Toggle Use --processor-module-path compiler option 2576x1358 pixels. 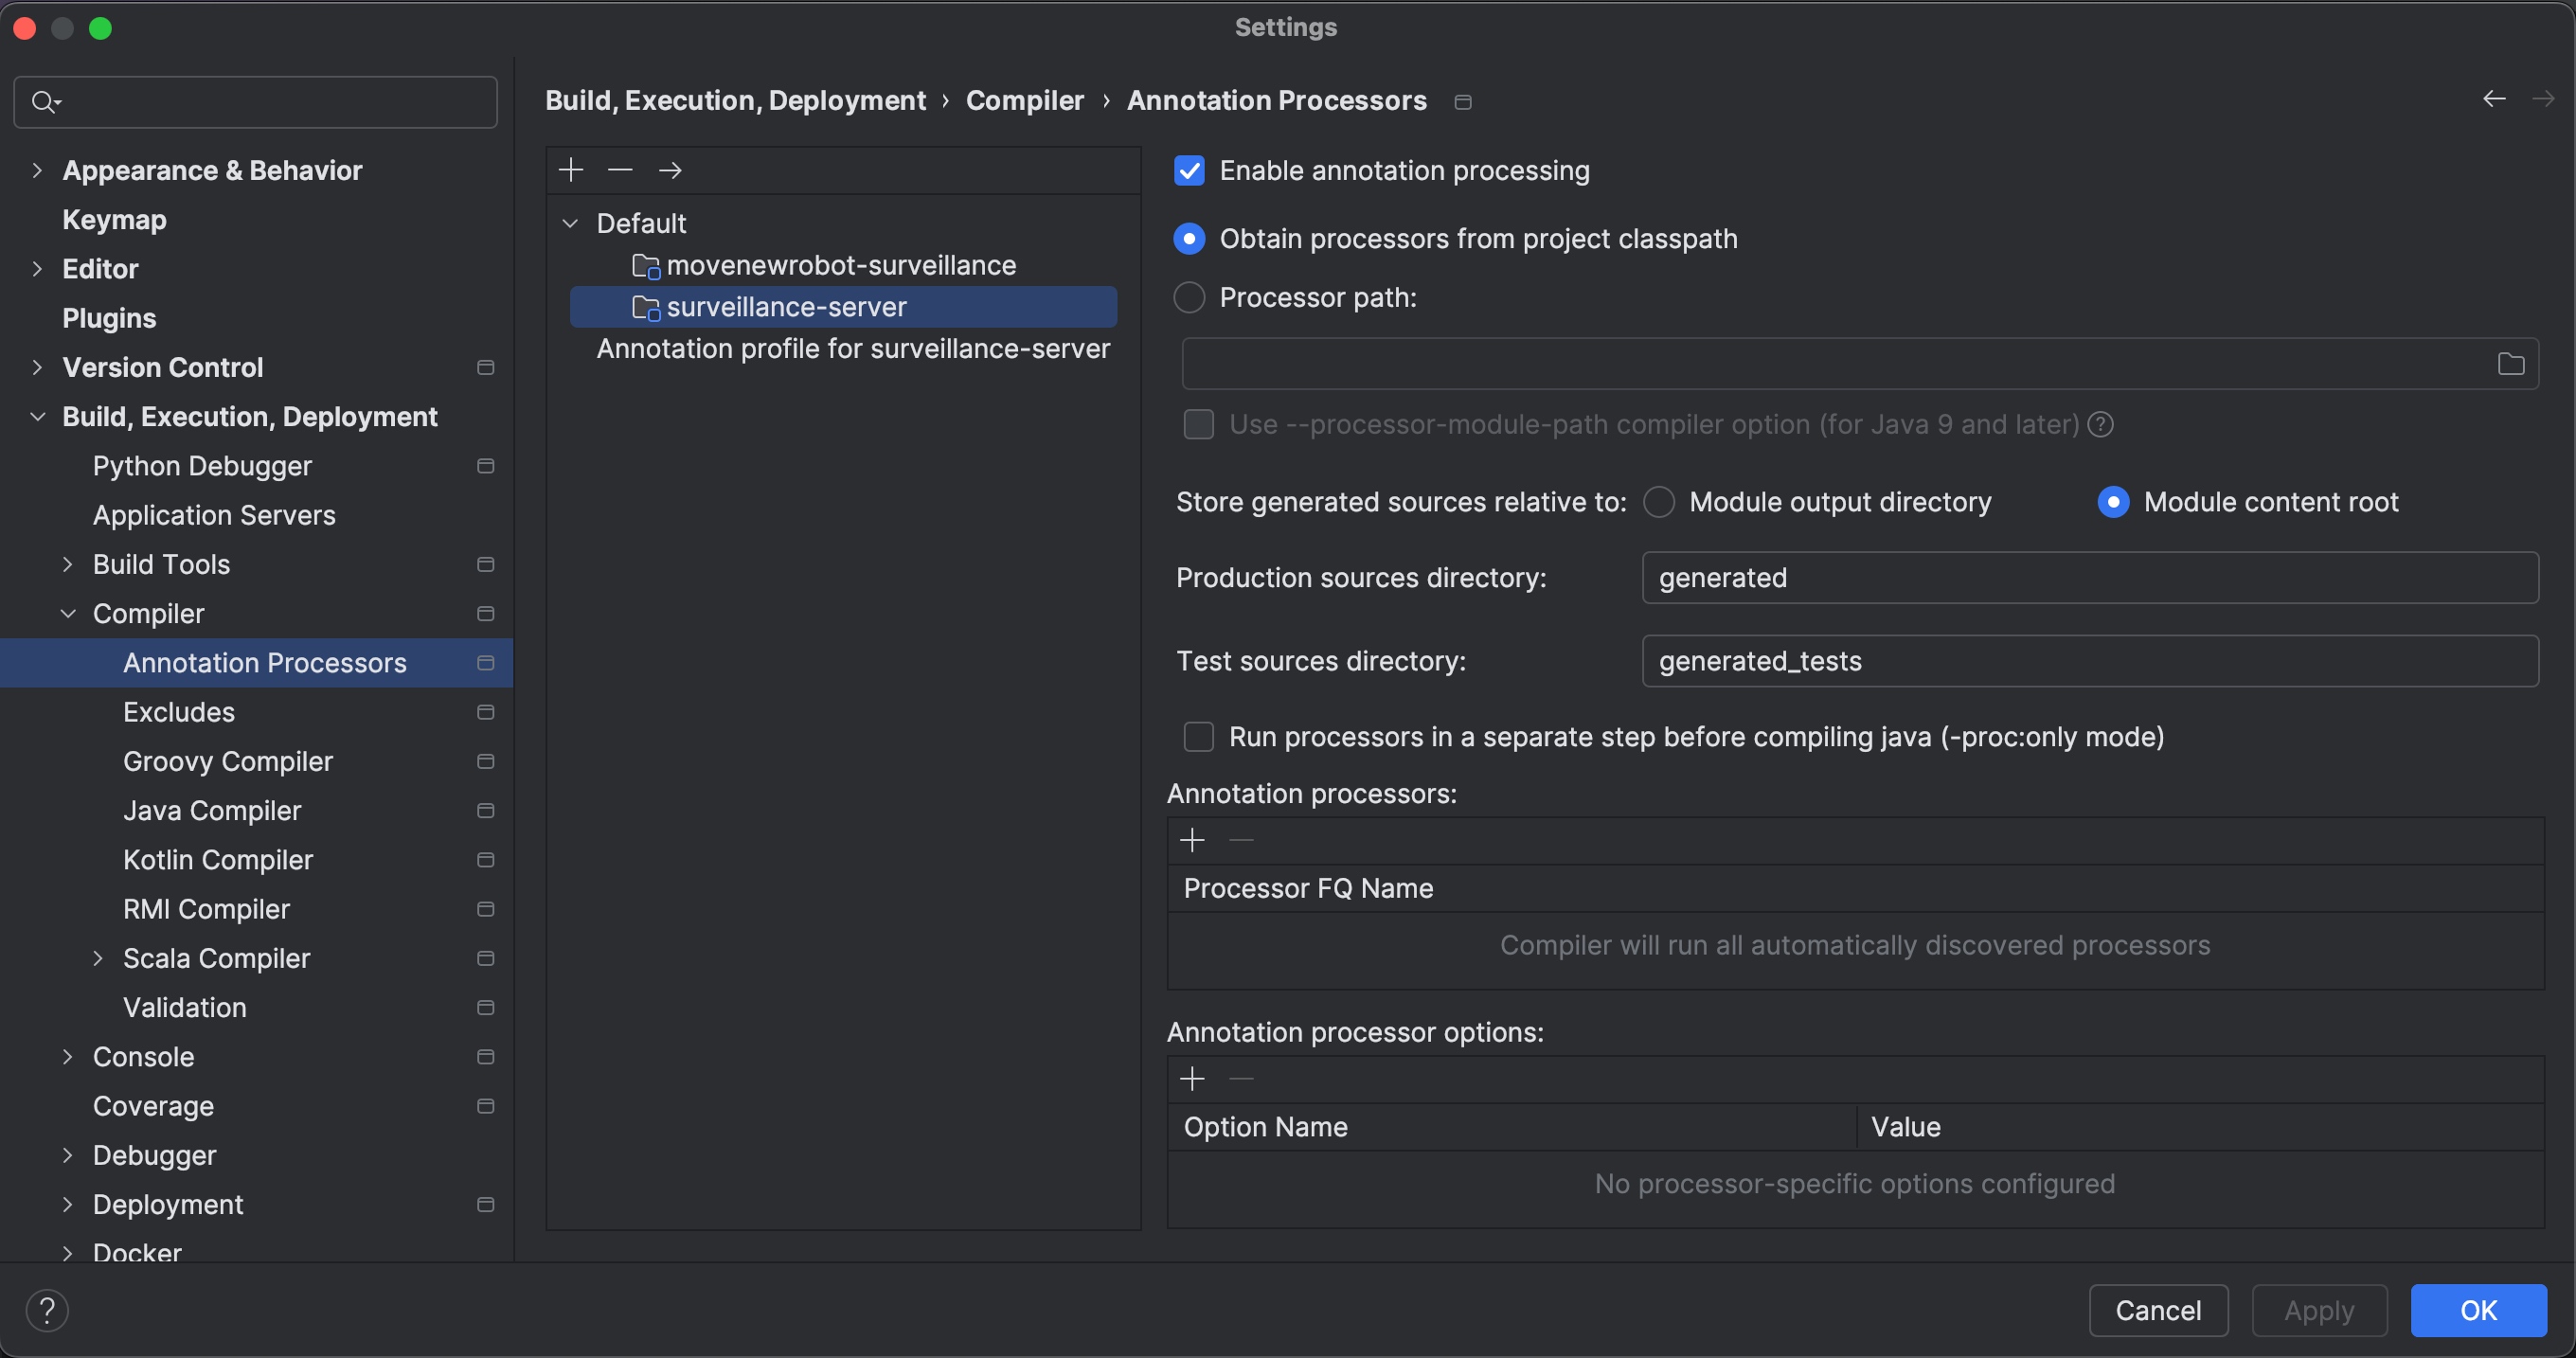(x=1198, y=424)
